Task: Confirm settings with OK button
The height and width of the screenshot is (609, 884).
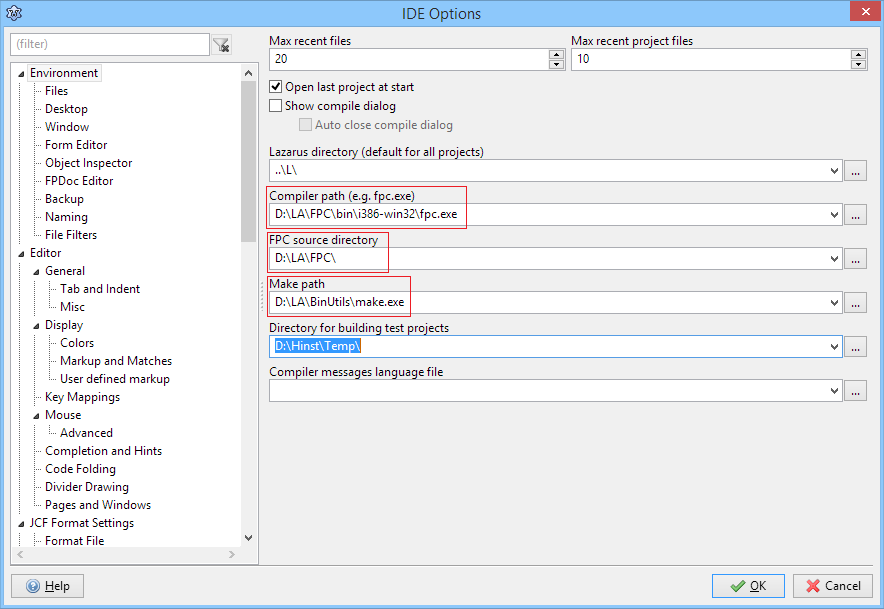Action: (x=748, y=586)
